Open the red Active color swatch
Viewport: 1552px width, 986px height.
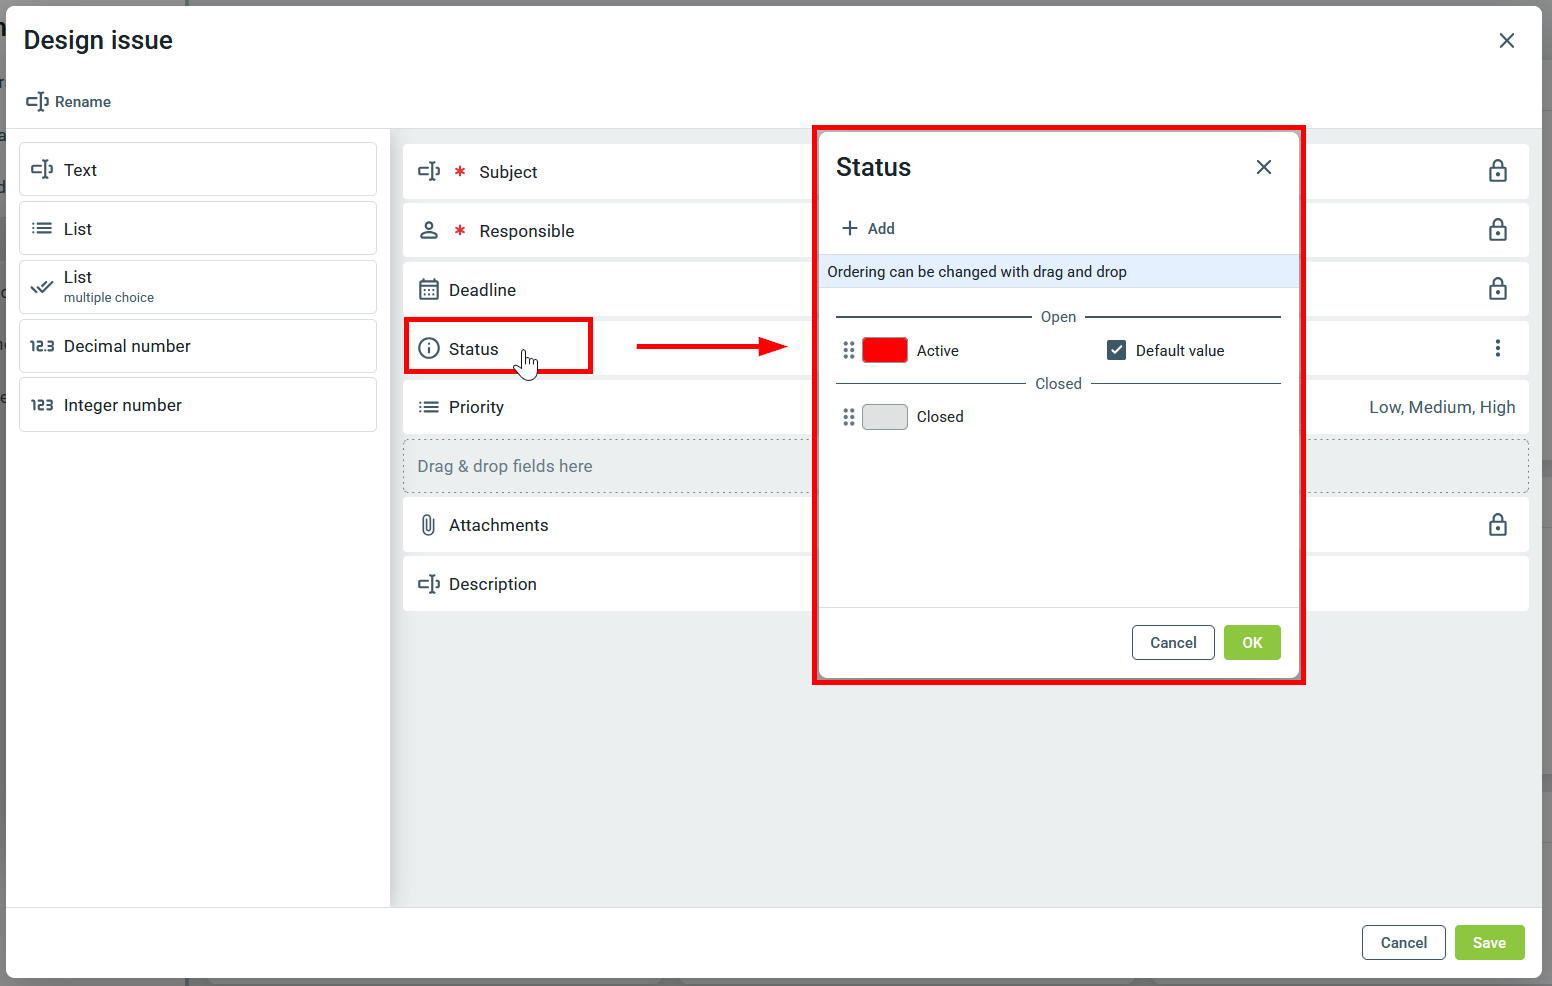coord(884,350)
